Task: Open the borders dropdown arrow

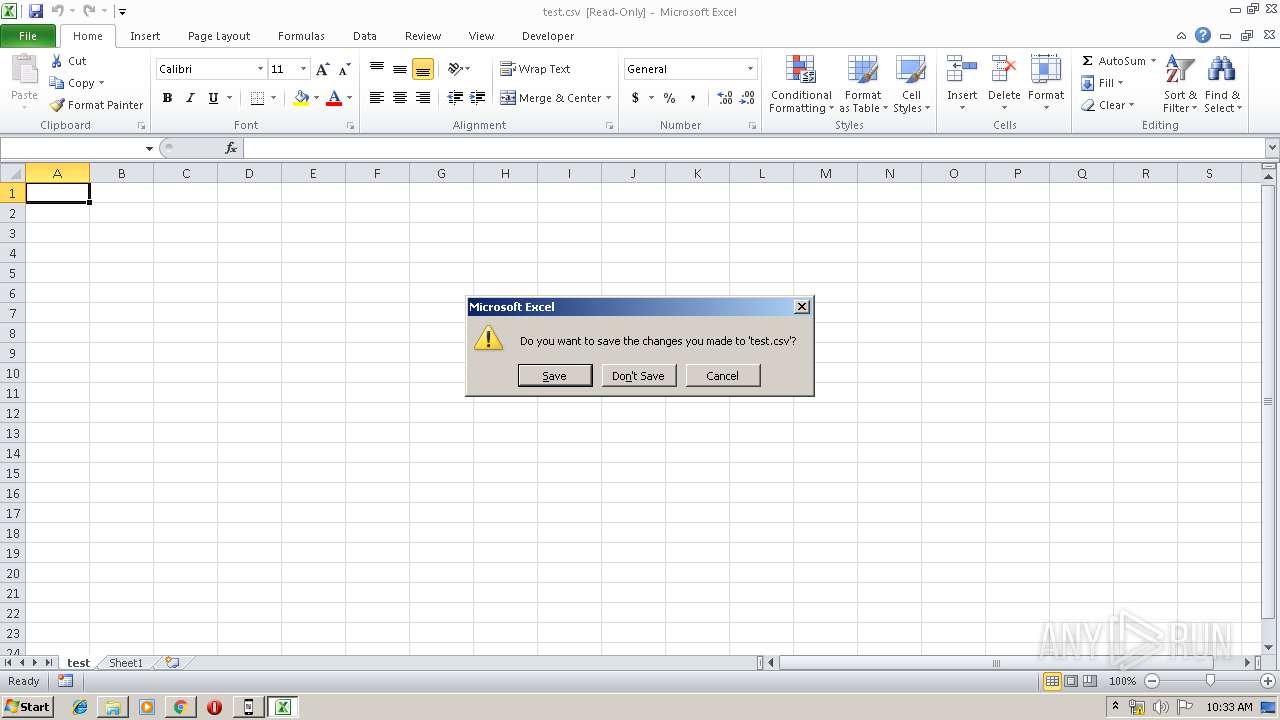Action: (273, 98)
